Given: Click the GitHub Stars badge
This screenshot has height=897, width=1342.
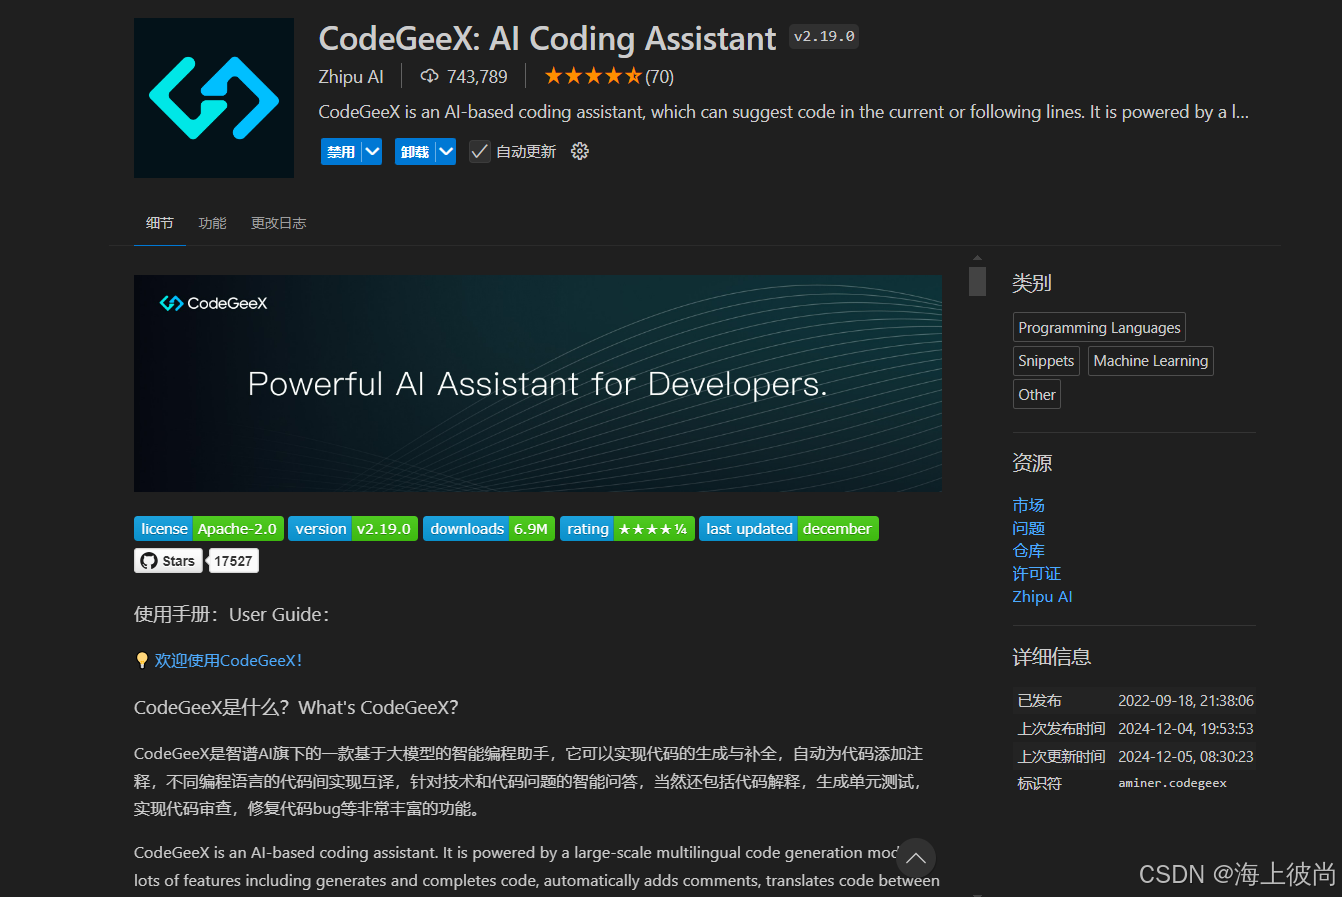Looking at the screenshot, I should (168, 561).
